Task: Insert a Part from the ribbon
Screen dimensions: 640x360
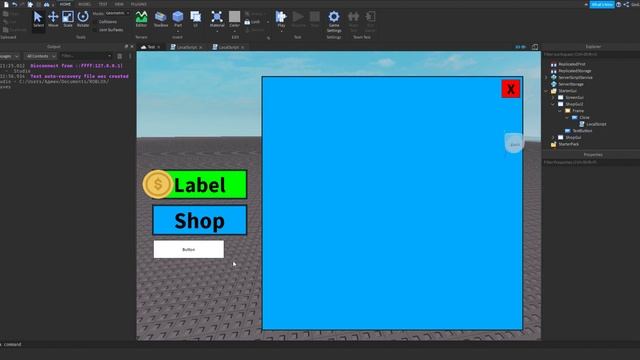Action: [x=178, y=19]
